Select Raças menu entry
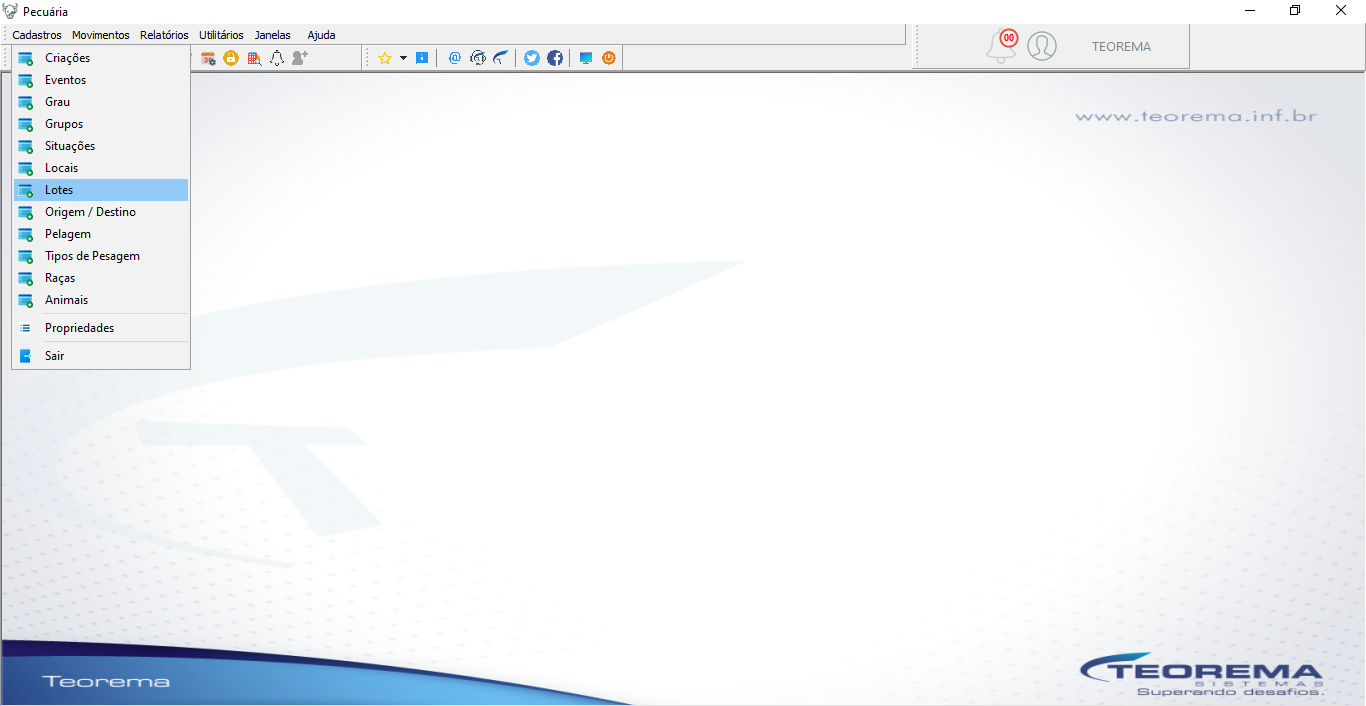 101,278
